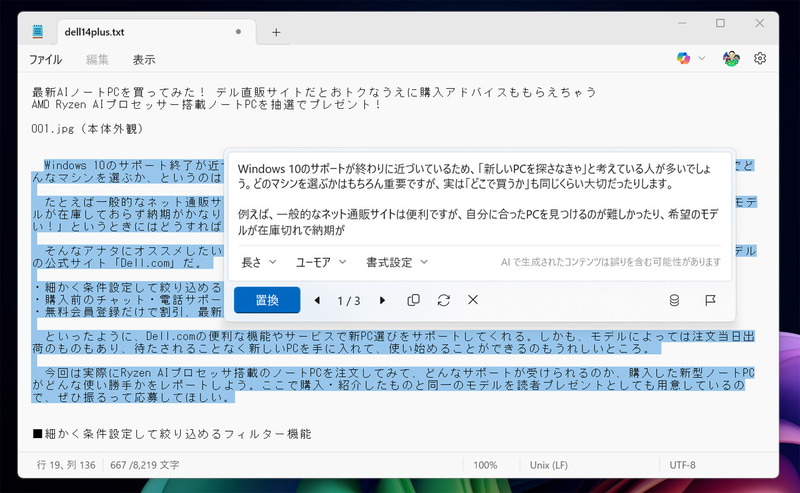
Task: Open Notepad settings gear
Action: [760, 58]
